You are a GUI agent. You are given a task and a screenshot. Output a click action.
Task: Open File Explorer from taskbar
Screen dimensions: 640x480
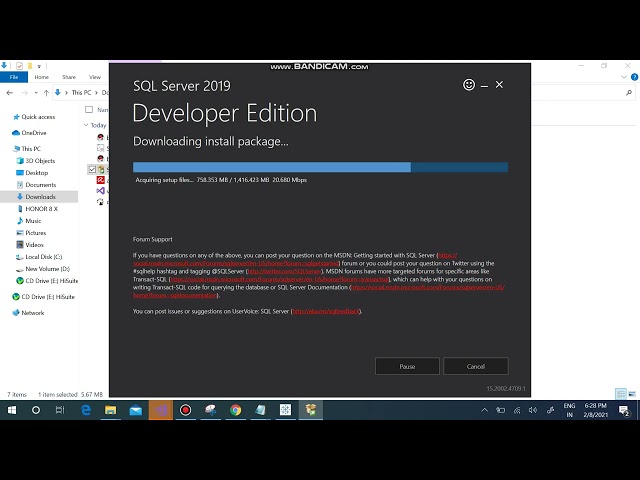coord(111,410)
